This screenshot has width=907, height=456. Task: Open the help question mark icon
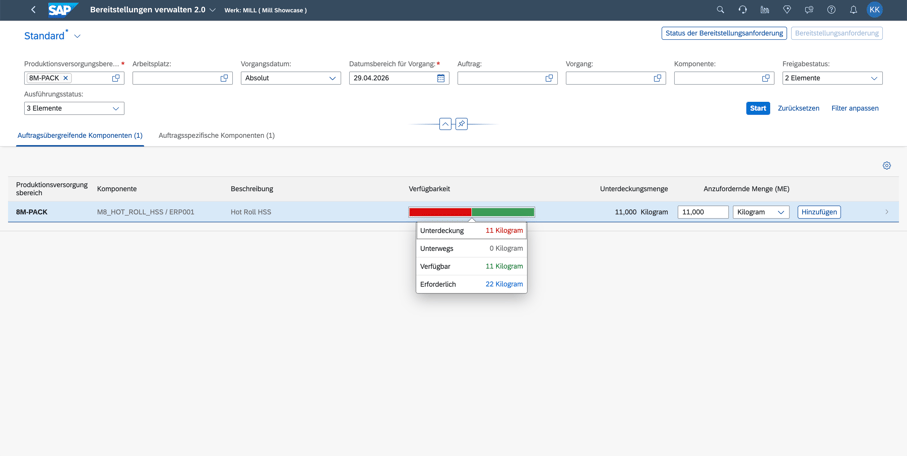pos(831,10)
